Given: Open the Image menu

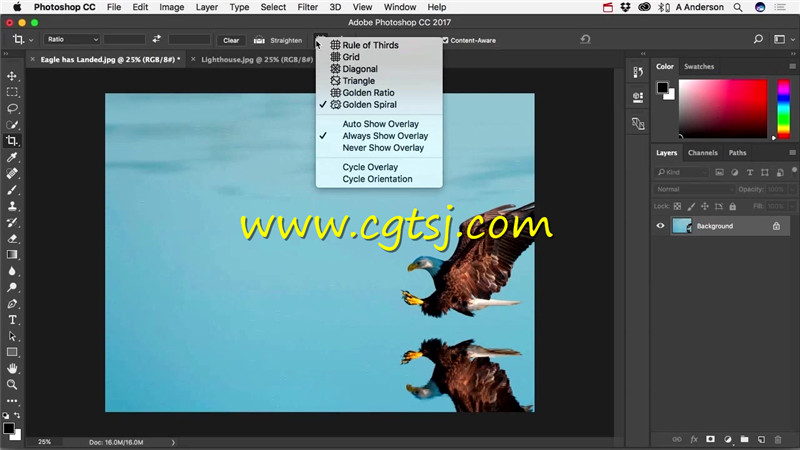Looking at the screenshot, I should [x=171, y=7].
